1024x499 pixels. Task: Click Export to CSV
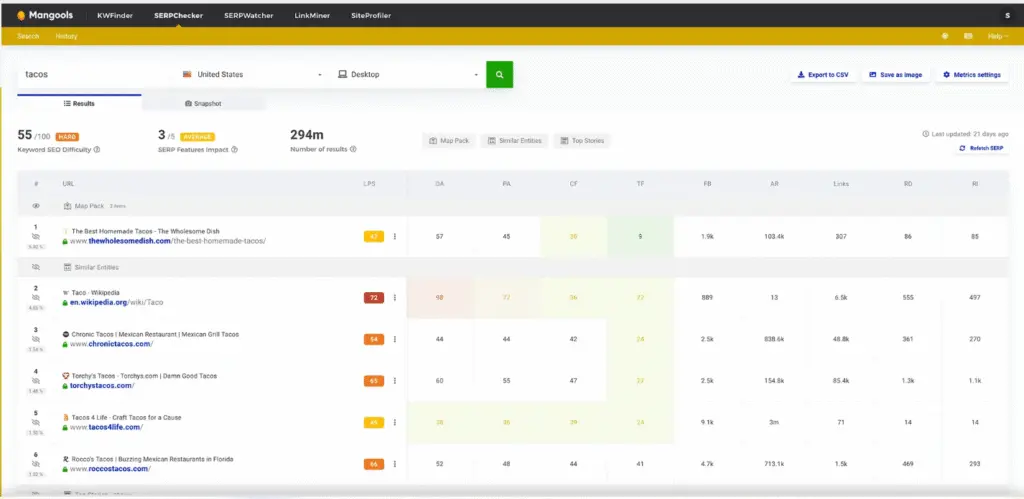pos(824,75)
